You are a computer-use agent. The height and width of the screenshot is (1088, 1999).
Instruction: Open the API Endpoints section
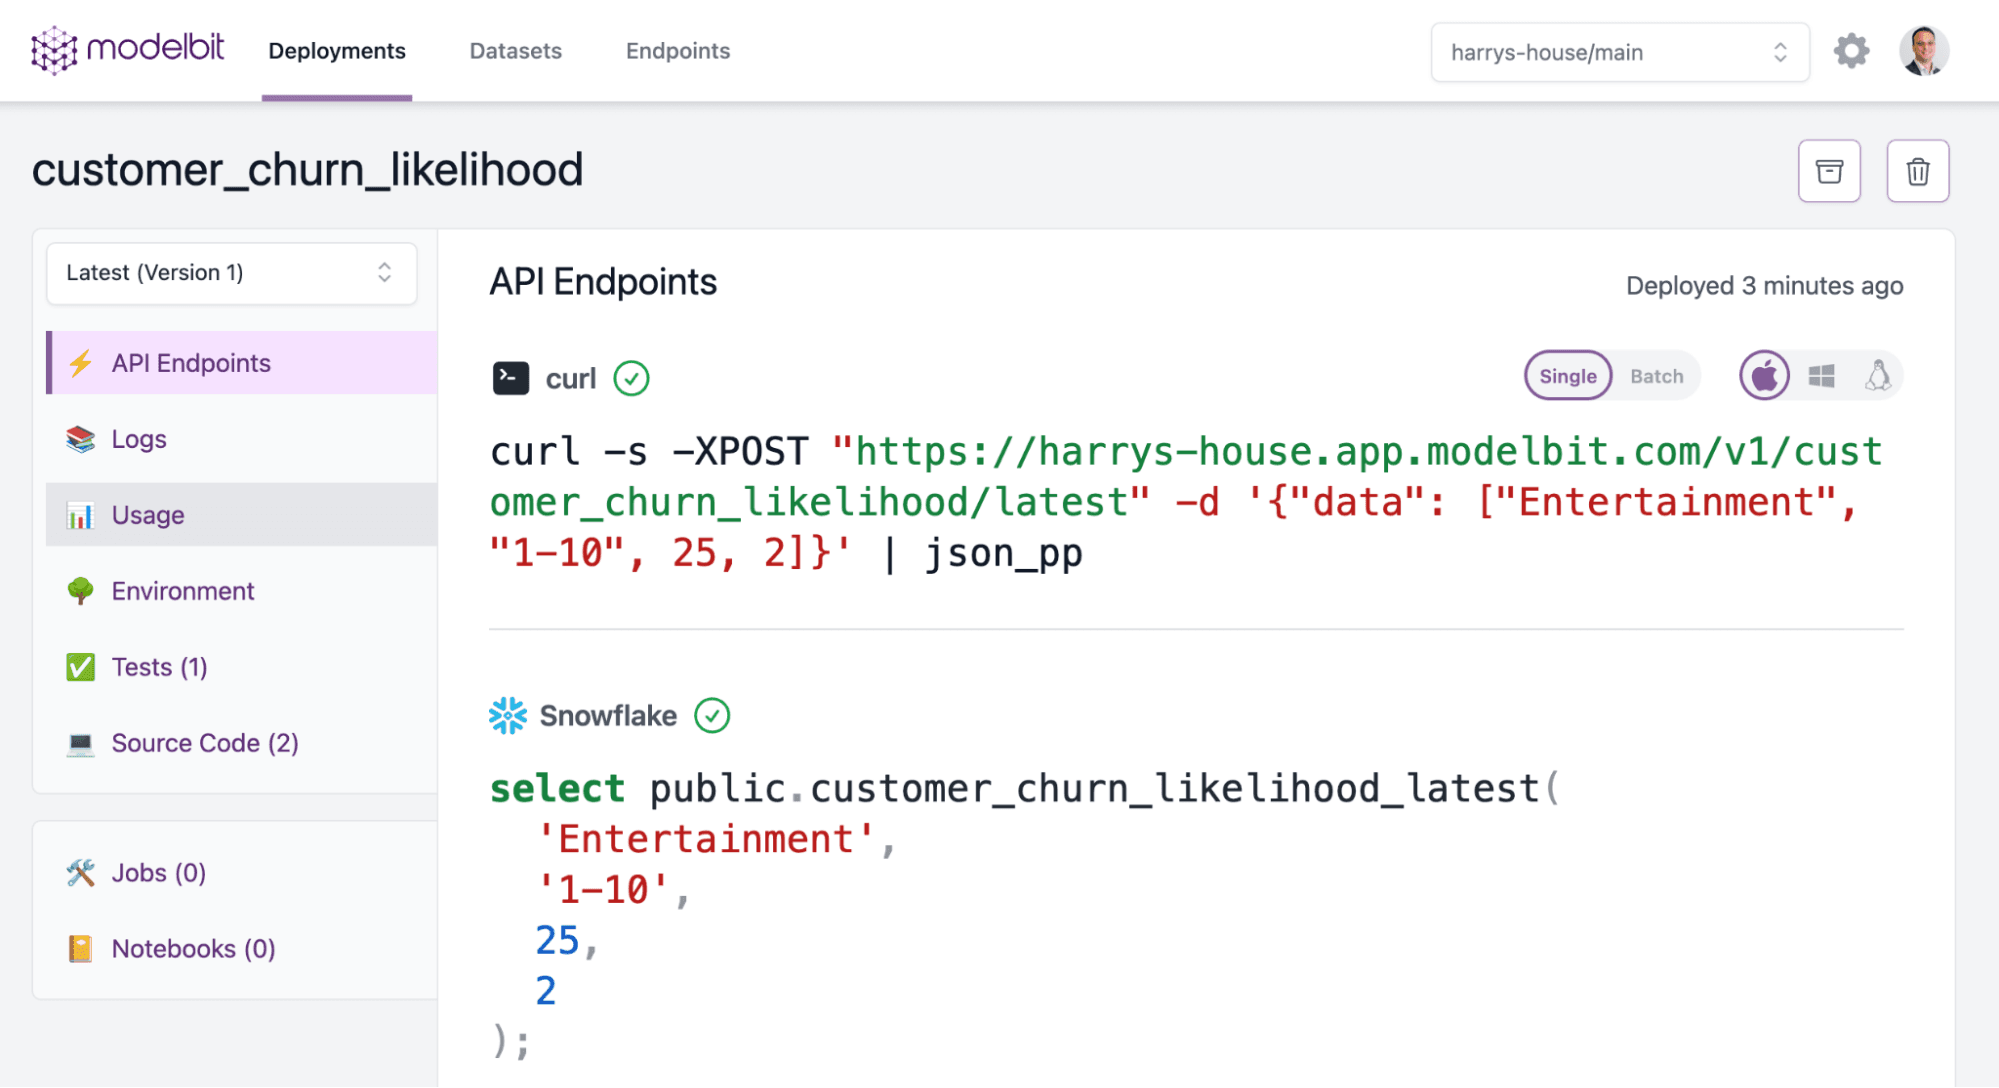pyautogui.click(x=190, y=363)
